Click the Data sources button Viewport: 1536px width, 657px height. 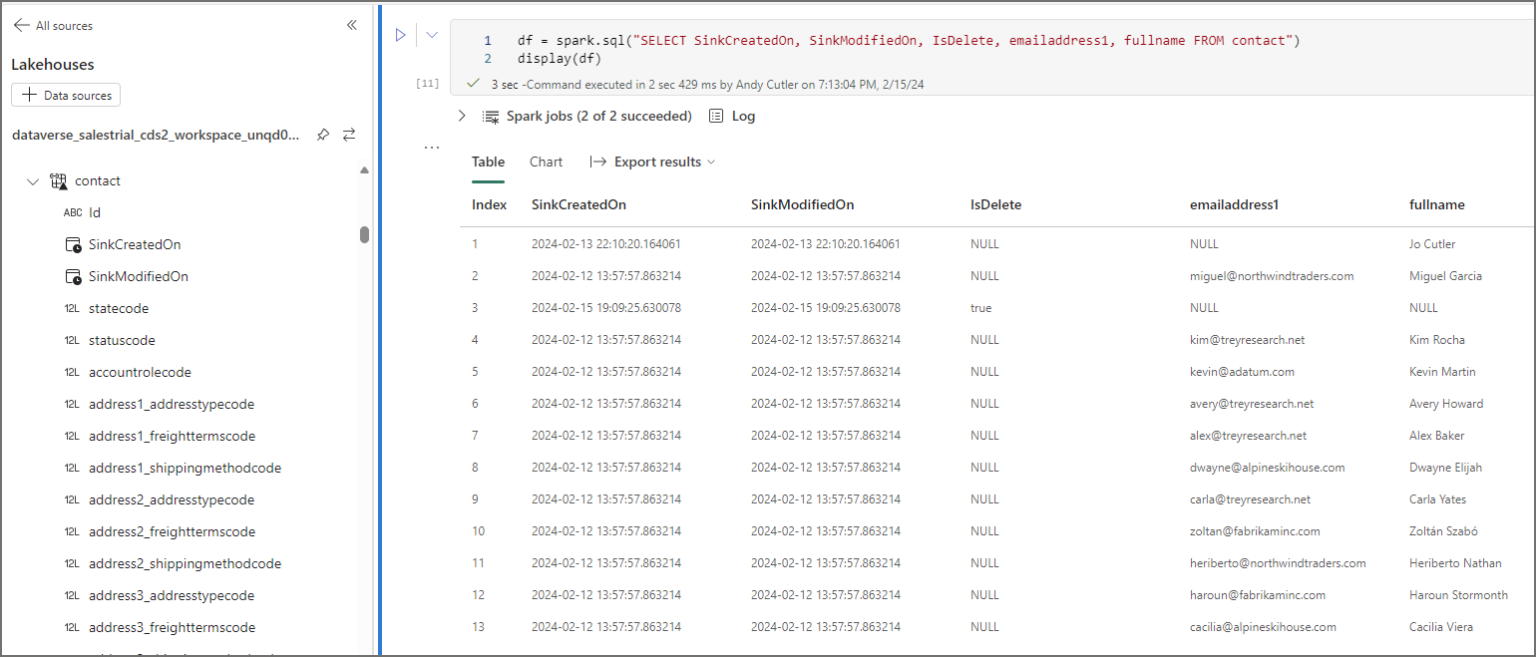[65, 94]
